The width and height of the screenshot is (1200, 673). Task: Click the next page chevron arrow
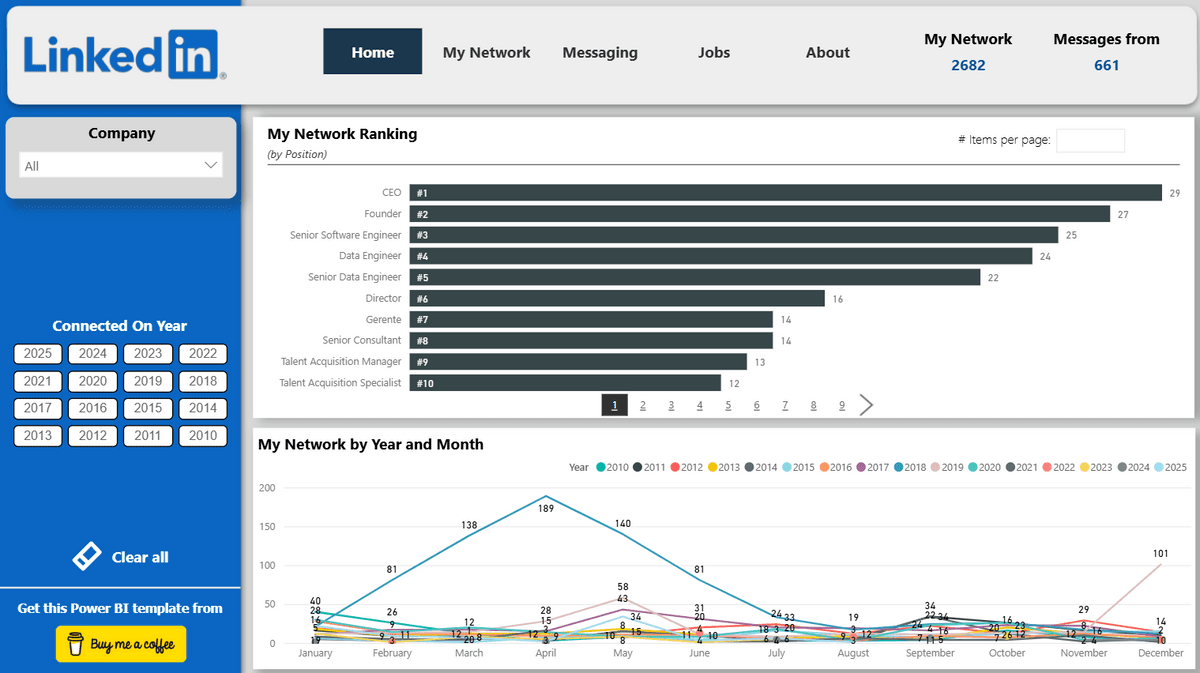click(x=866, y=405)
